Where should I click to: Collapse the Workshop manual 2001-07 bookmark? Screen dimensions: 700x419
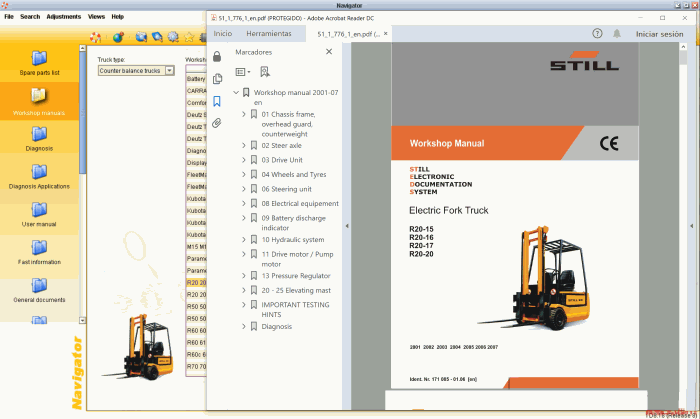tap(236, 93)
